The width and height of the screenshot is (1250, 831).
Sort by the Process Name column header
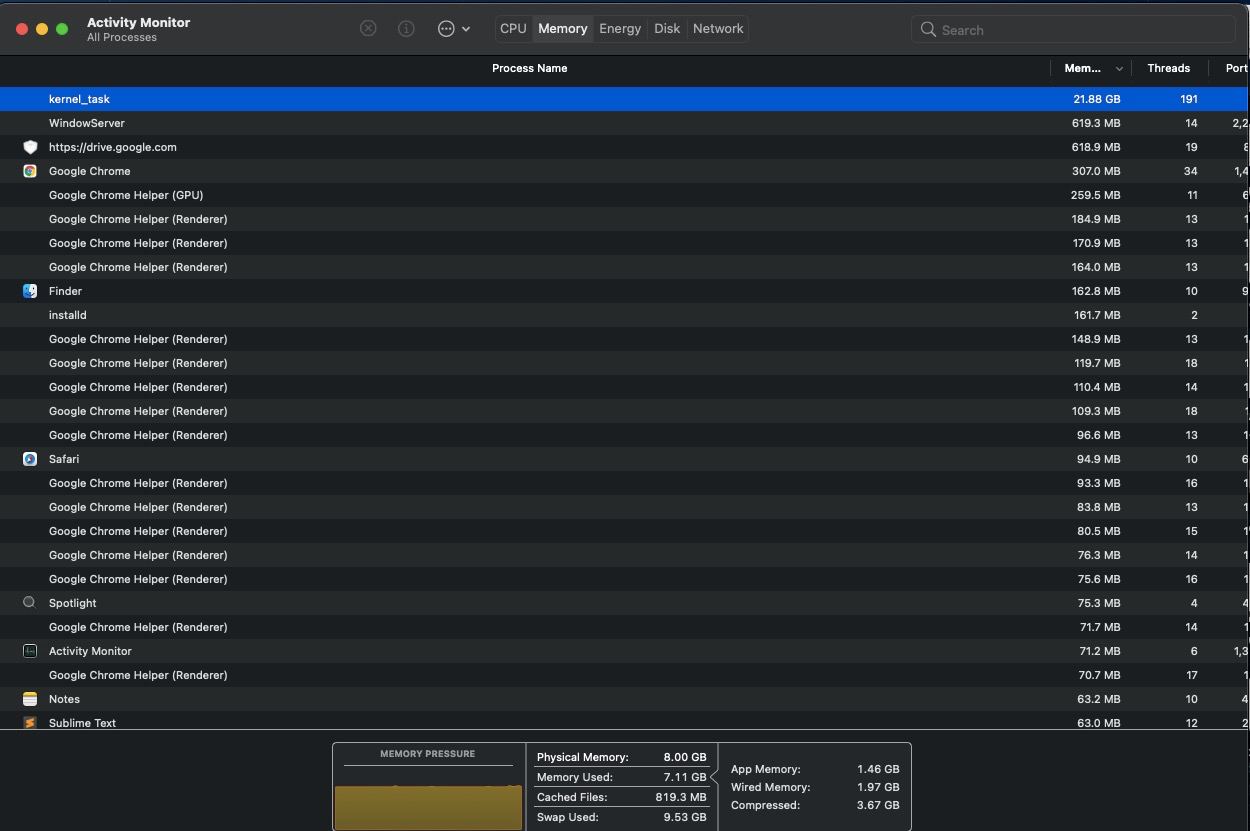529,68
